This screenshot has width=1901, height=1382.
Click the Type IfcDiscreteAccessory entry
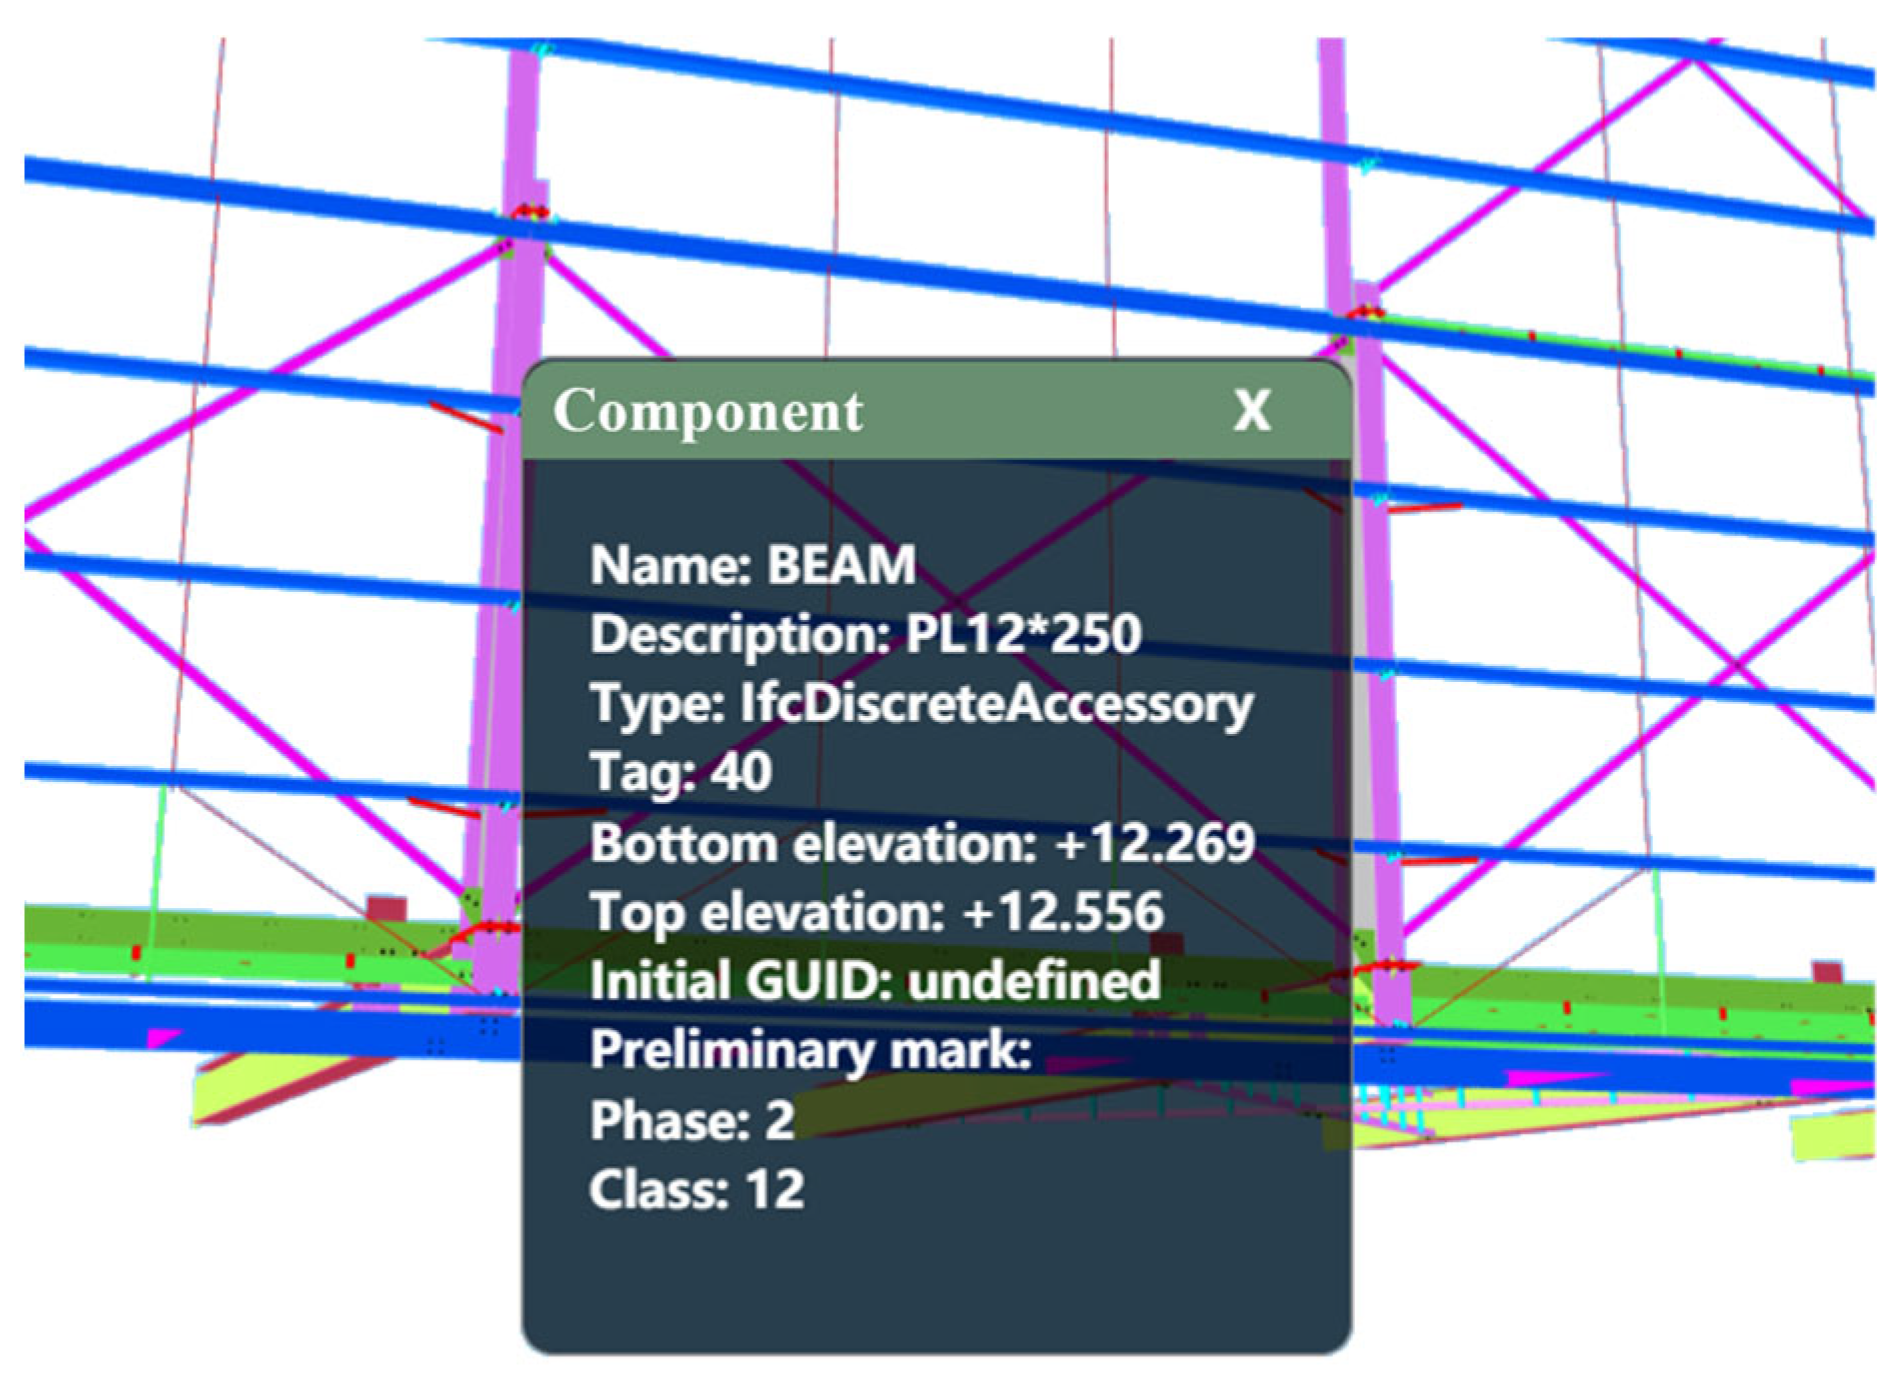(921, 703)
